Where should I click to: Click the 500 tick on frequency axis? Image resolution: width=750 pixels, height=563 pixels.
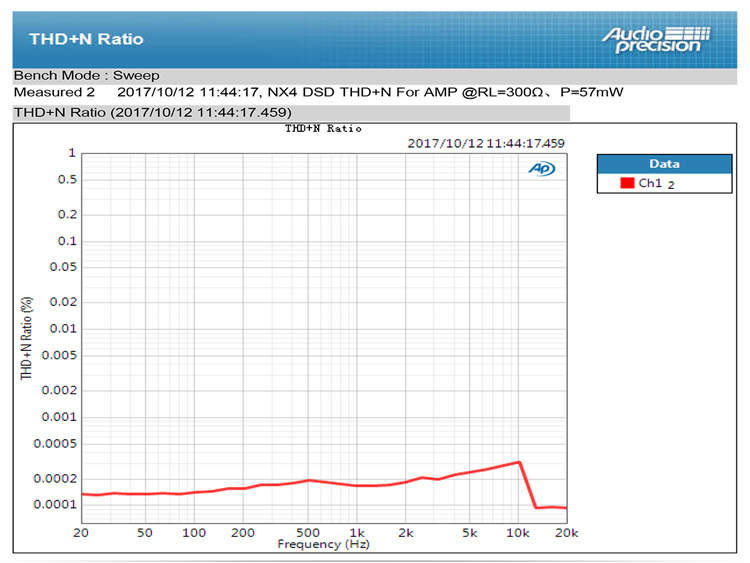pos(307,532)
